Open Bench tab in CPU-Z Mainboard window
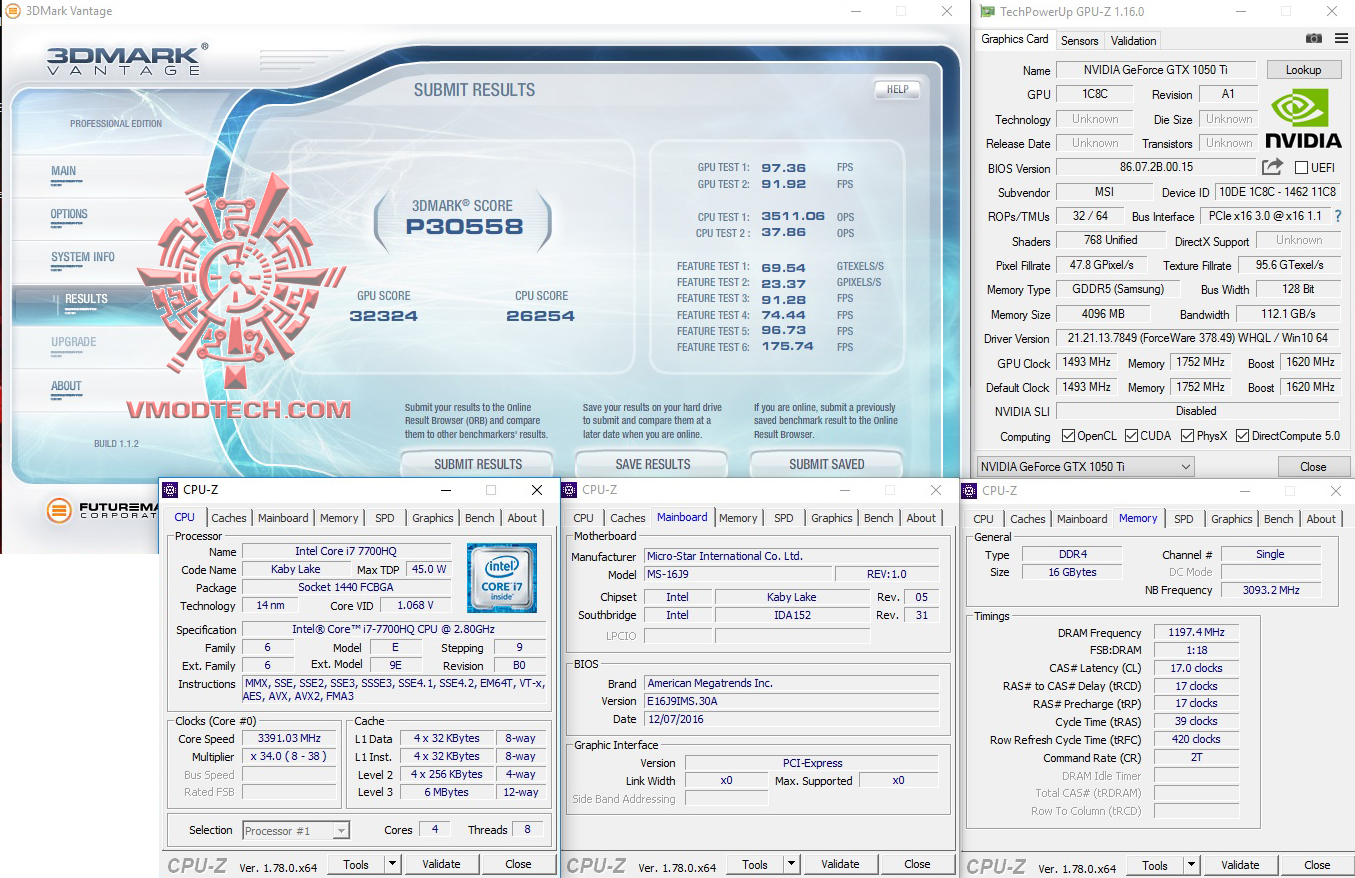Viewport: 1355px width, 878px height. (x=879, y=518)
